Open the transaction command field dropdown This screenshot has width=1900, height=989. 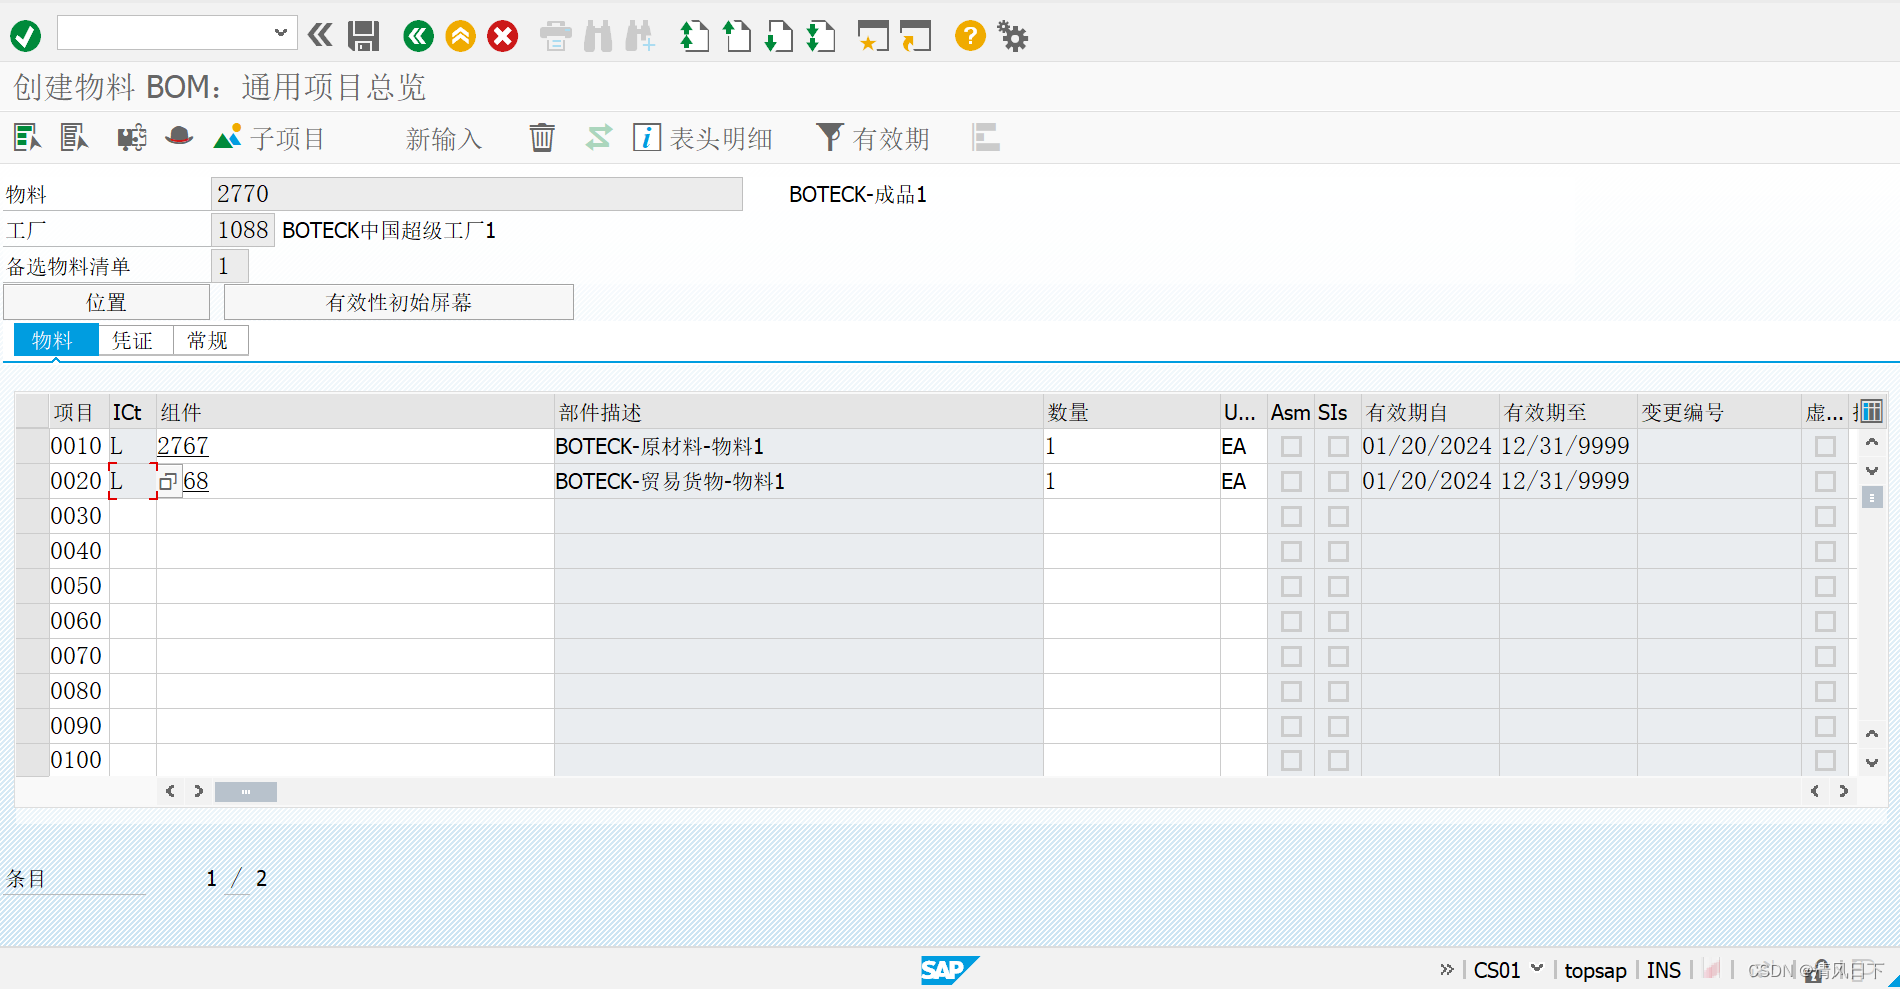tap(281, 33)
